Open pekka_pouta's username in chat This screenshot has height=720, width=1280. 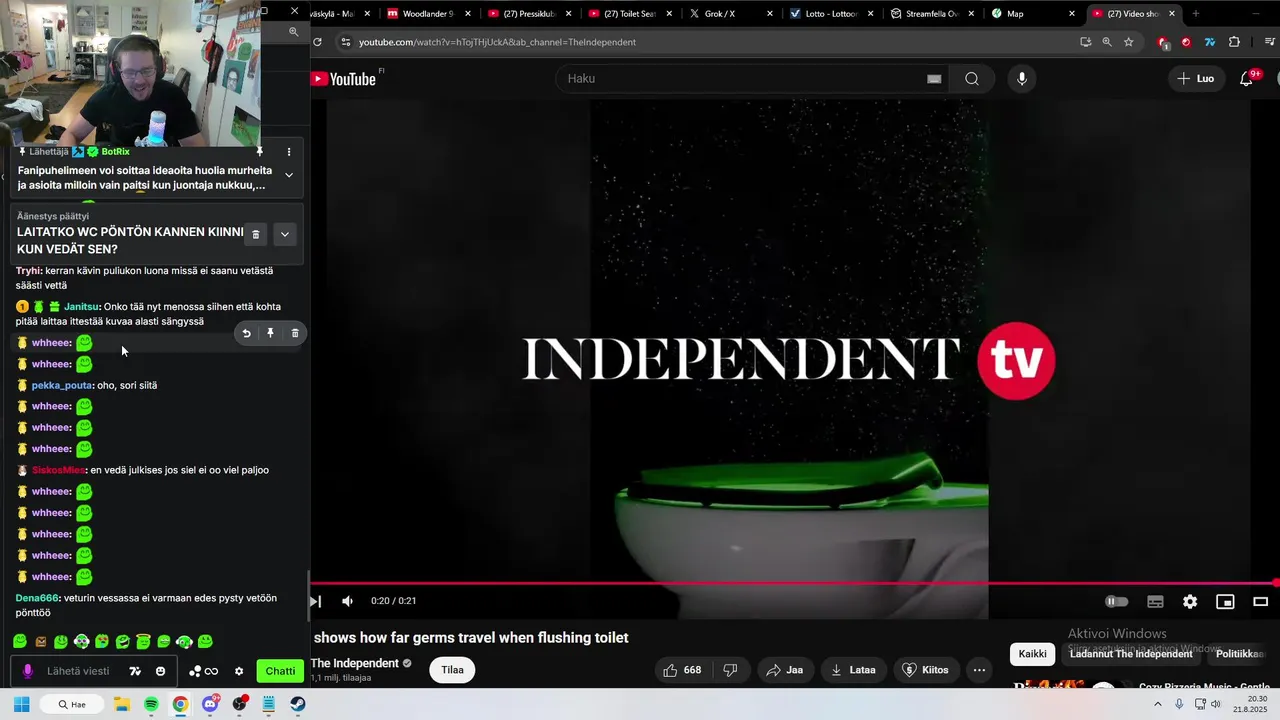point(62,385)
